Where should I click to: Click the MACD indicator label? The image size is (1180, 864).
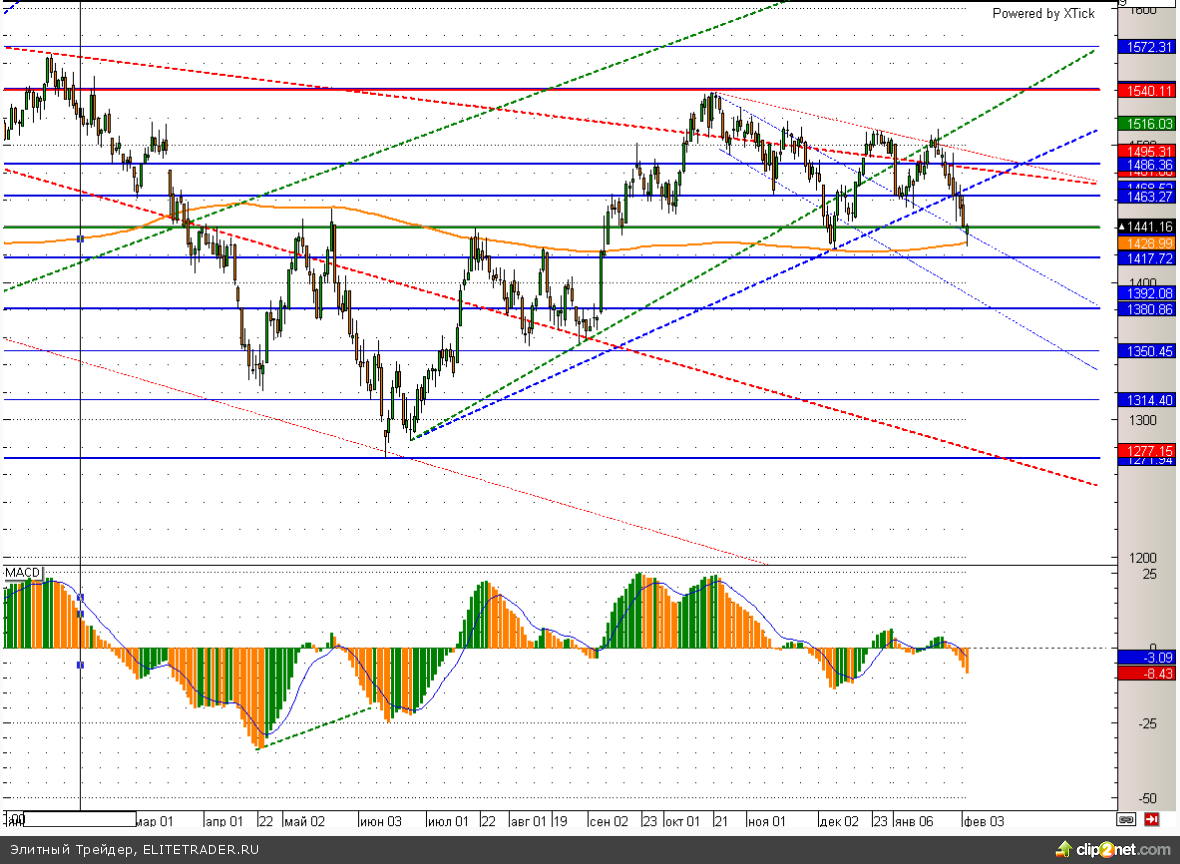click(x=22, y=573)
